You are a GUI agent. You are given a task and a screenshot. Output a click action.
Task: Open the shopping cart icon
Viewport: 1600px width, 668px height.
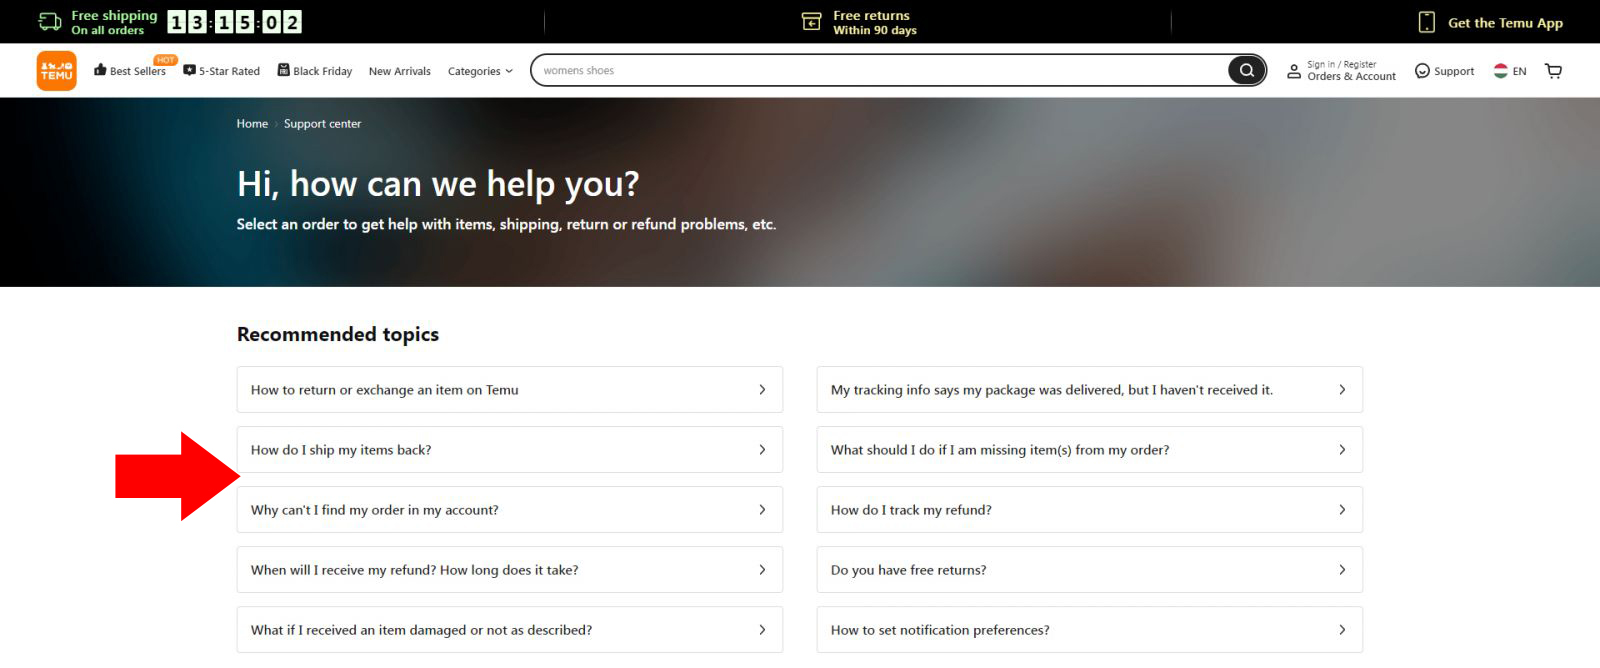(x=1553, y=71)
